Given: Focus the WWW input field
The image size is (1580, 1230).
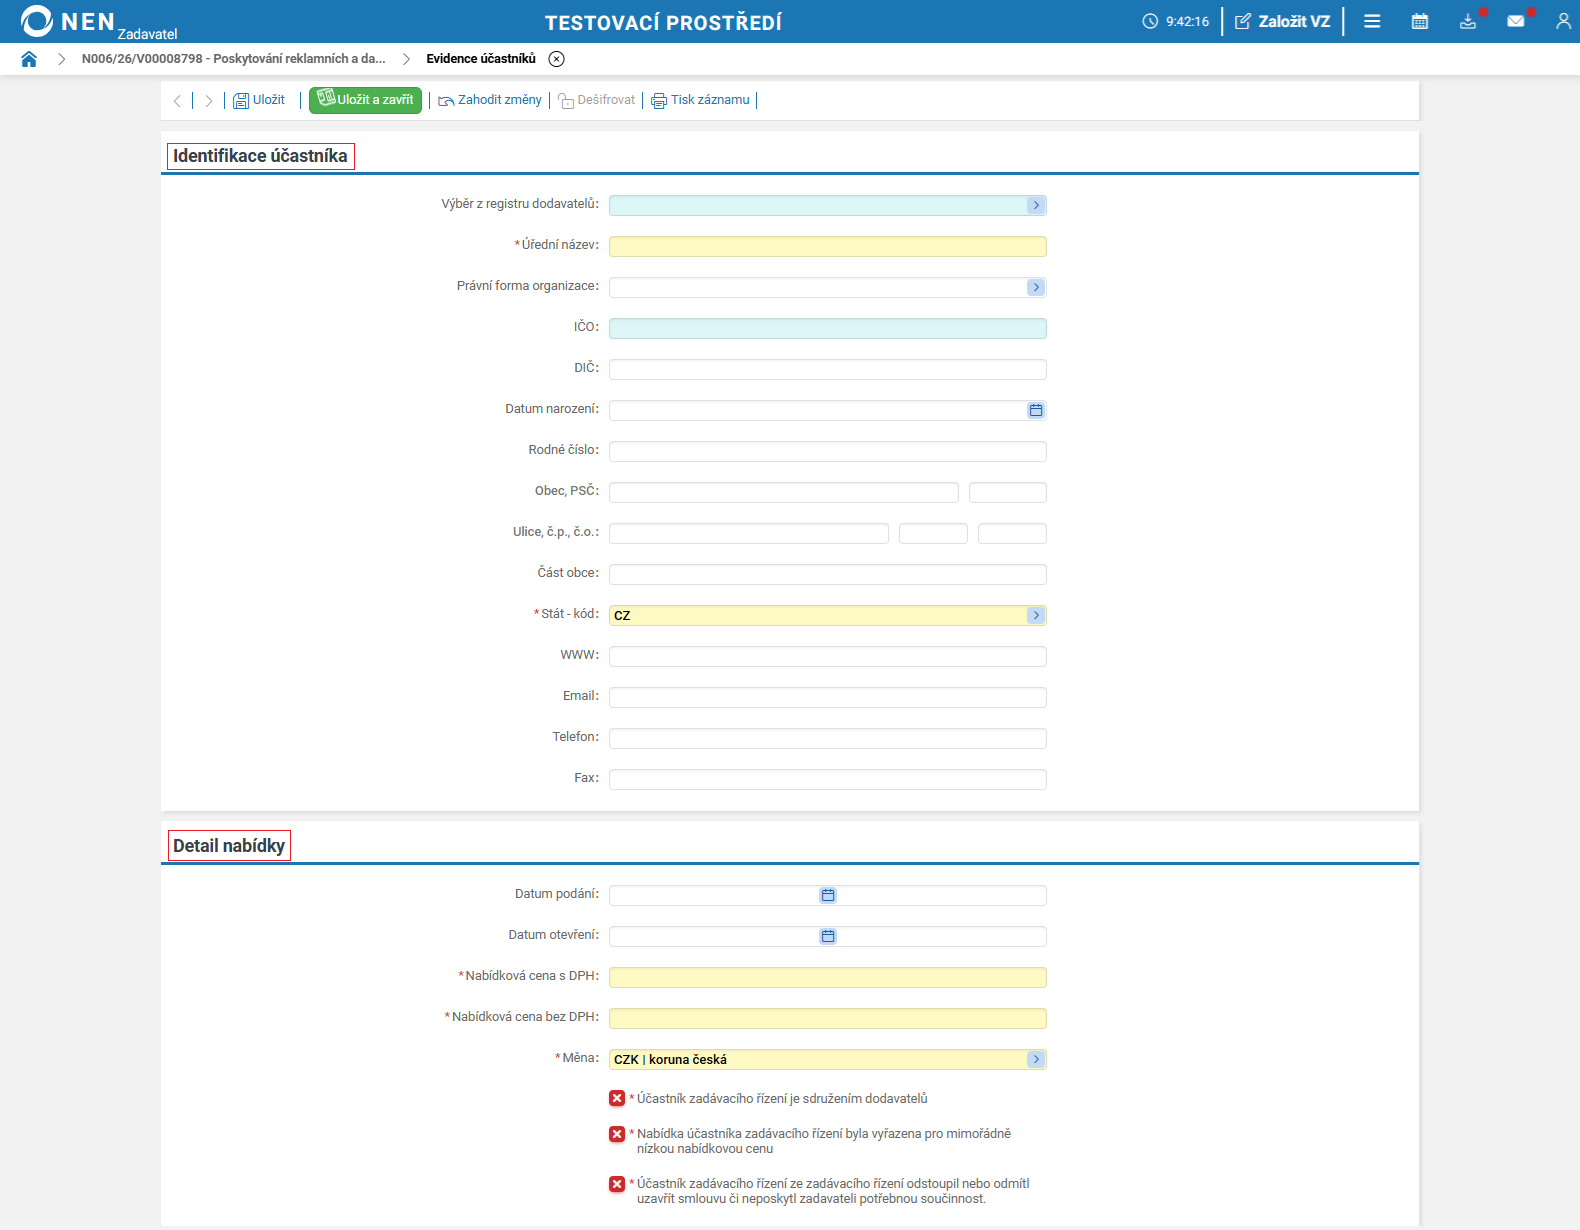Looking at the screenshot, I should click(x=828, y=656).
